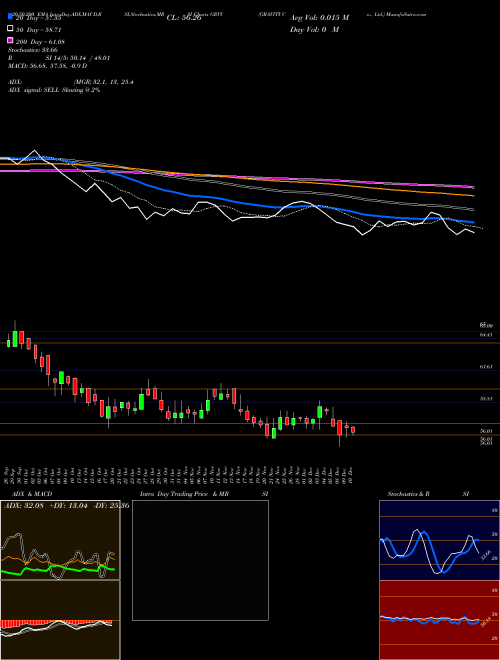Click the blue-background Stochastics chart panel
The image size is (500, 660).
pos(439,540)
